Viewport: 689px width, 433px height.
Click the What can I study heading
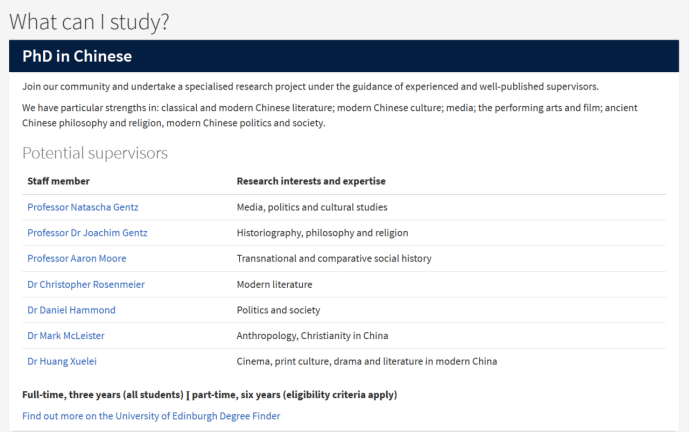click(89, 22)
